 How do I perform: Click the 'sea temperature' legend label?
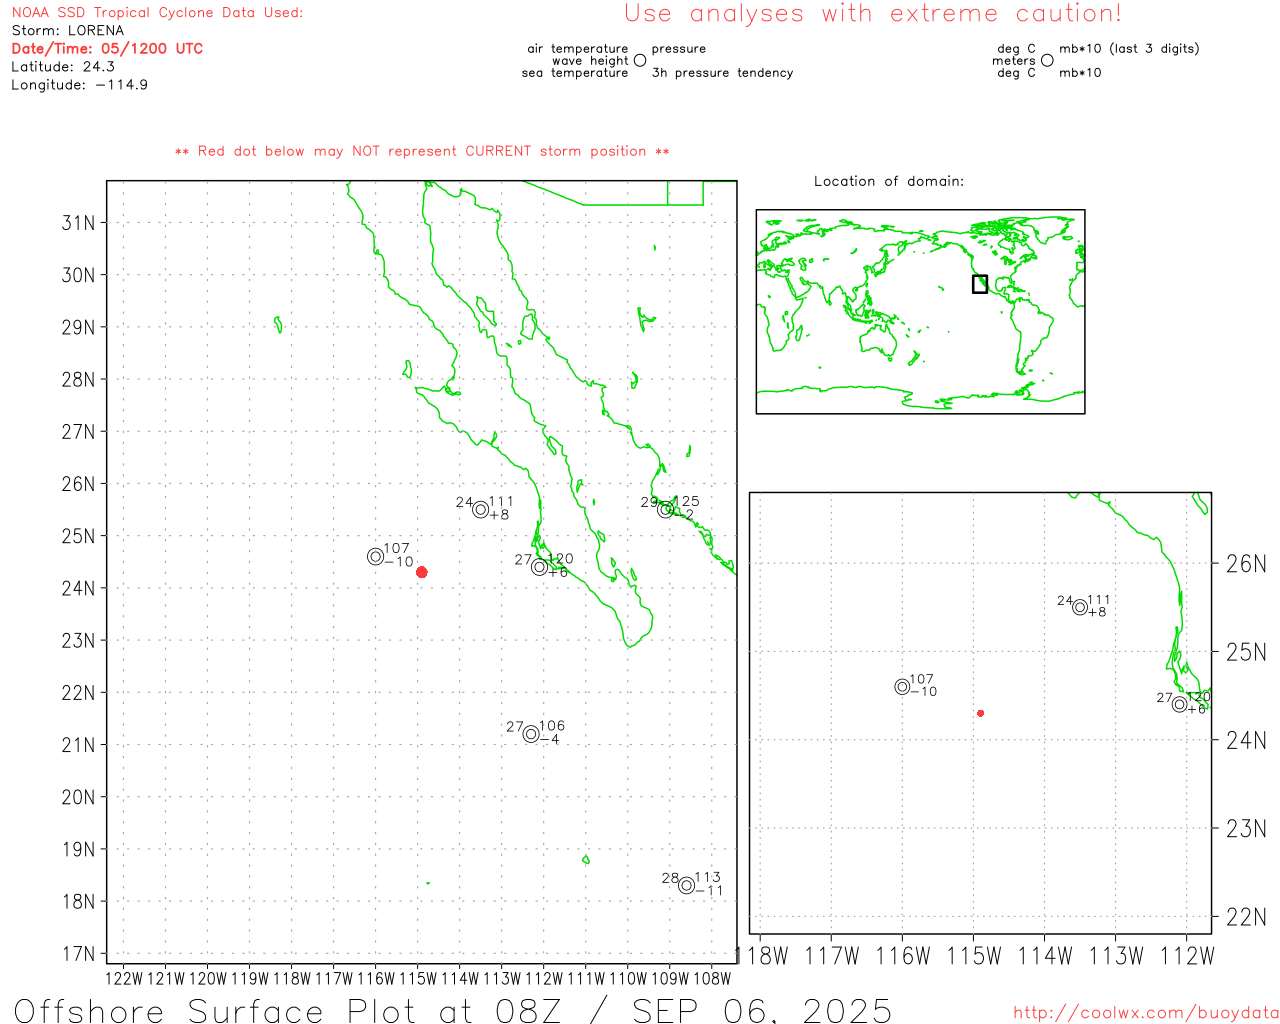coord(575,73)
